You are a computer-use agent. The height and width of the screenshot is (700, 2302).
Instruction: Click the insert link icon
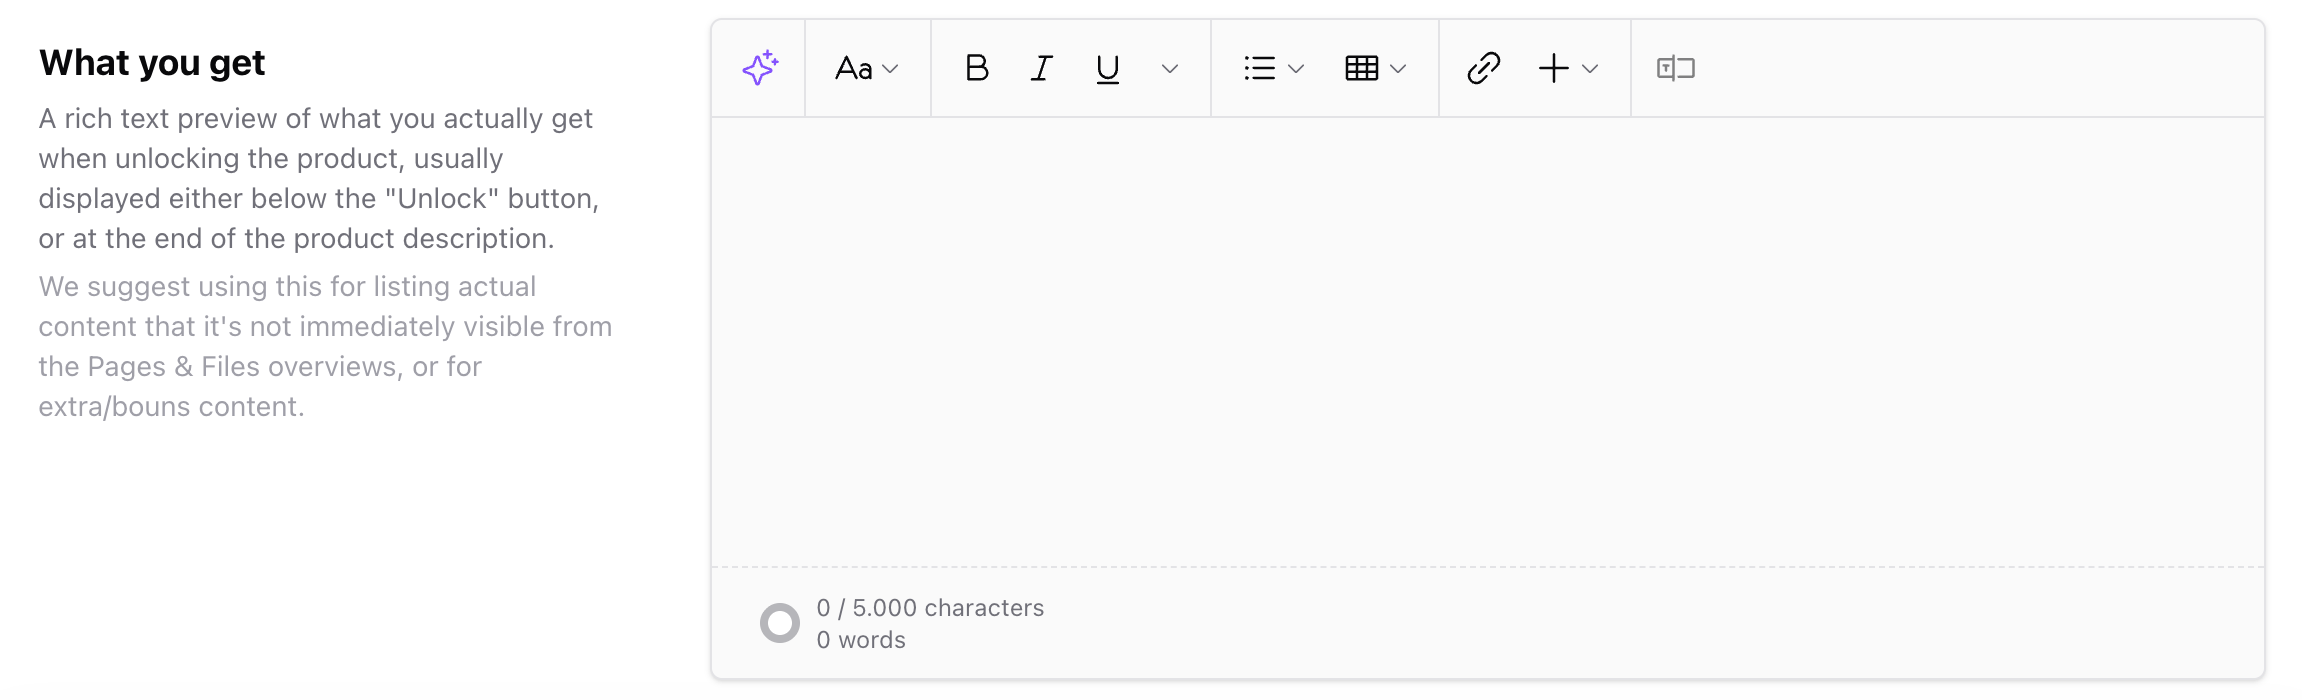pyautogui.click(x=1483, y=68)
